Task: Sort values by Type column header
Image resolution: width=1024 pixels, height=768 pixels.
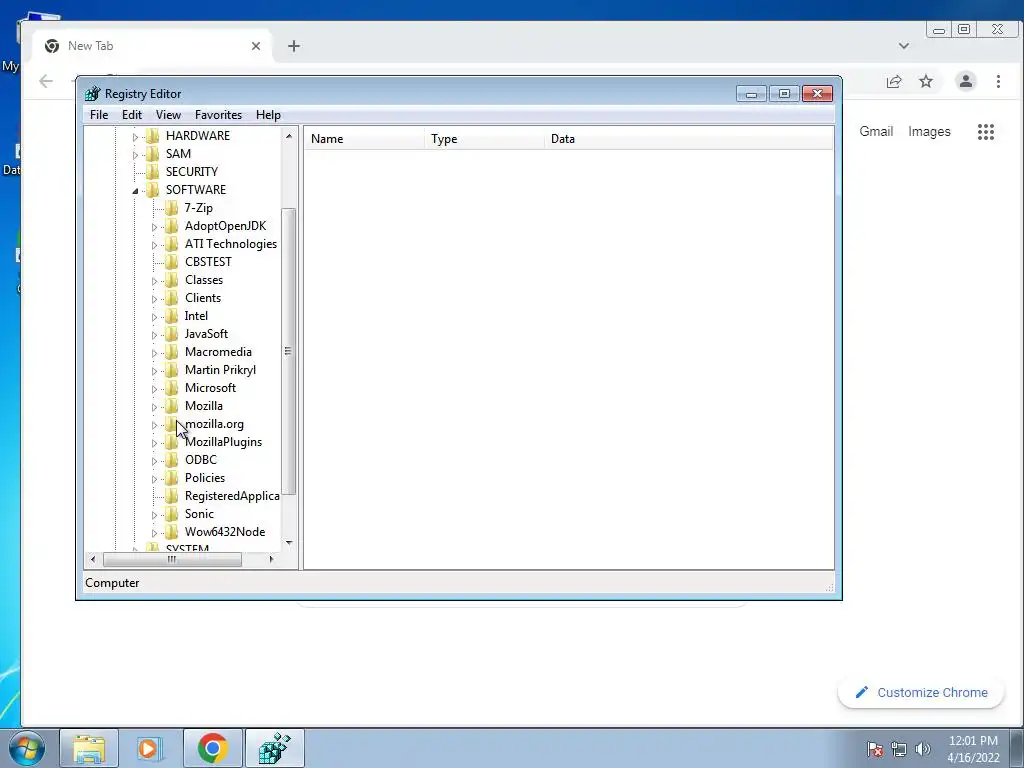Action: coord(485,138)
